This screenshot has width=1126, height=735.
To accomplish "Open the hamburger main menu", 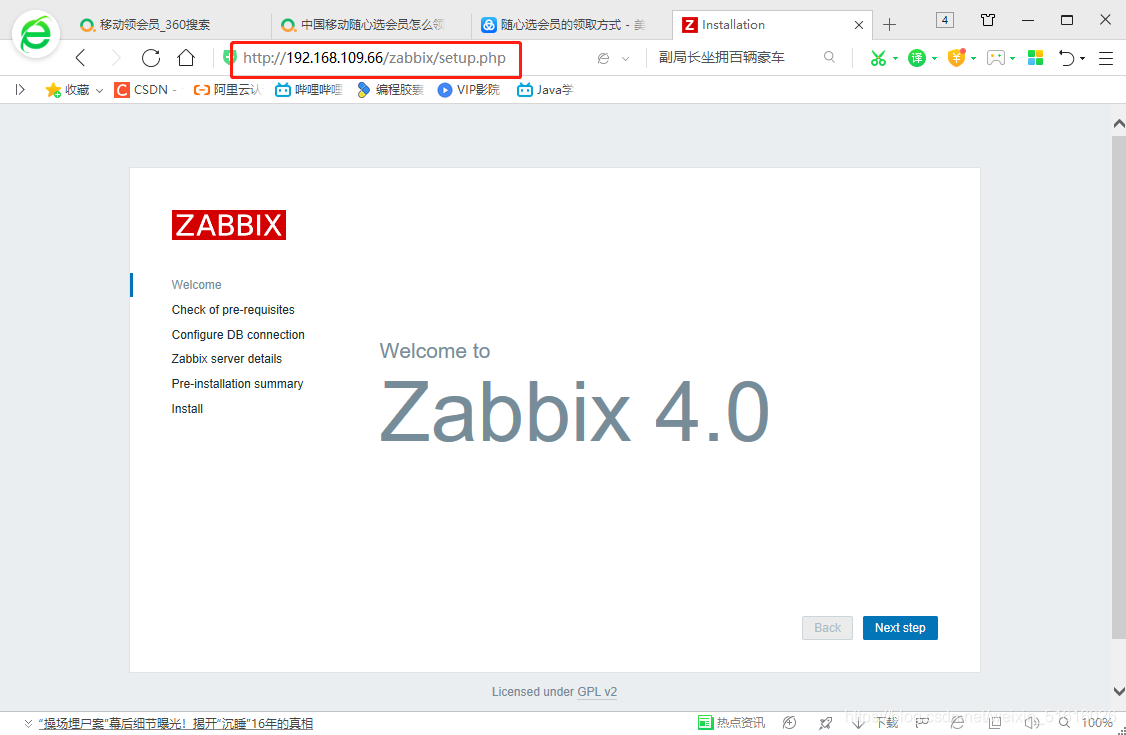I will 1106,59.
